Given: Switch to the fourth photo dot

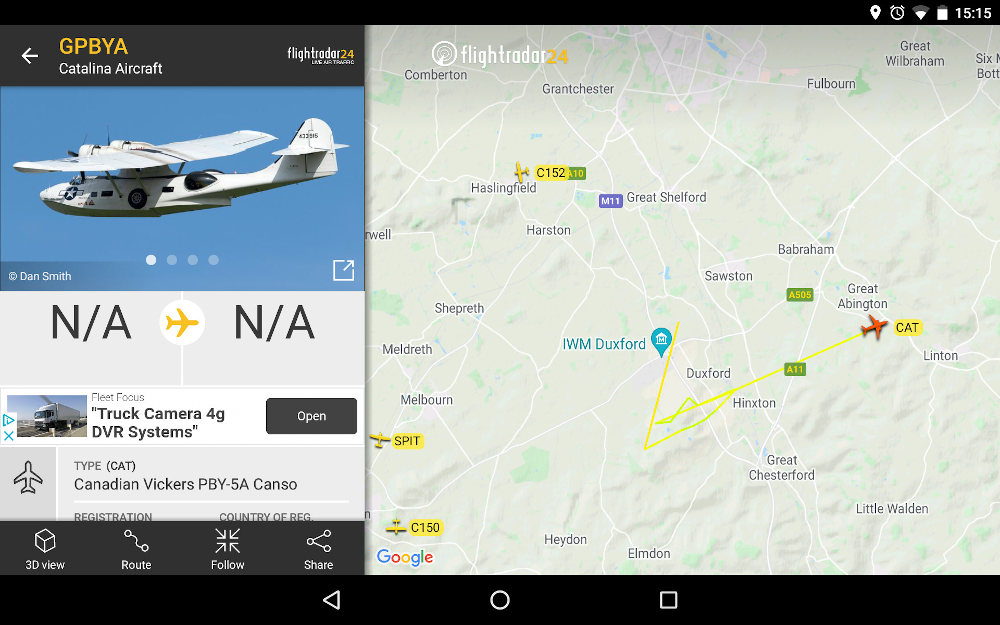Looking at the screenshot, I should coord(214,260).
